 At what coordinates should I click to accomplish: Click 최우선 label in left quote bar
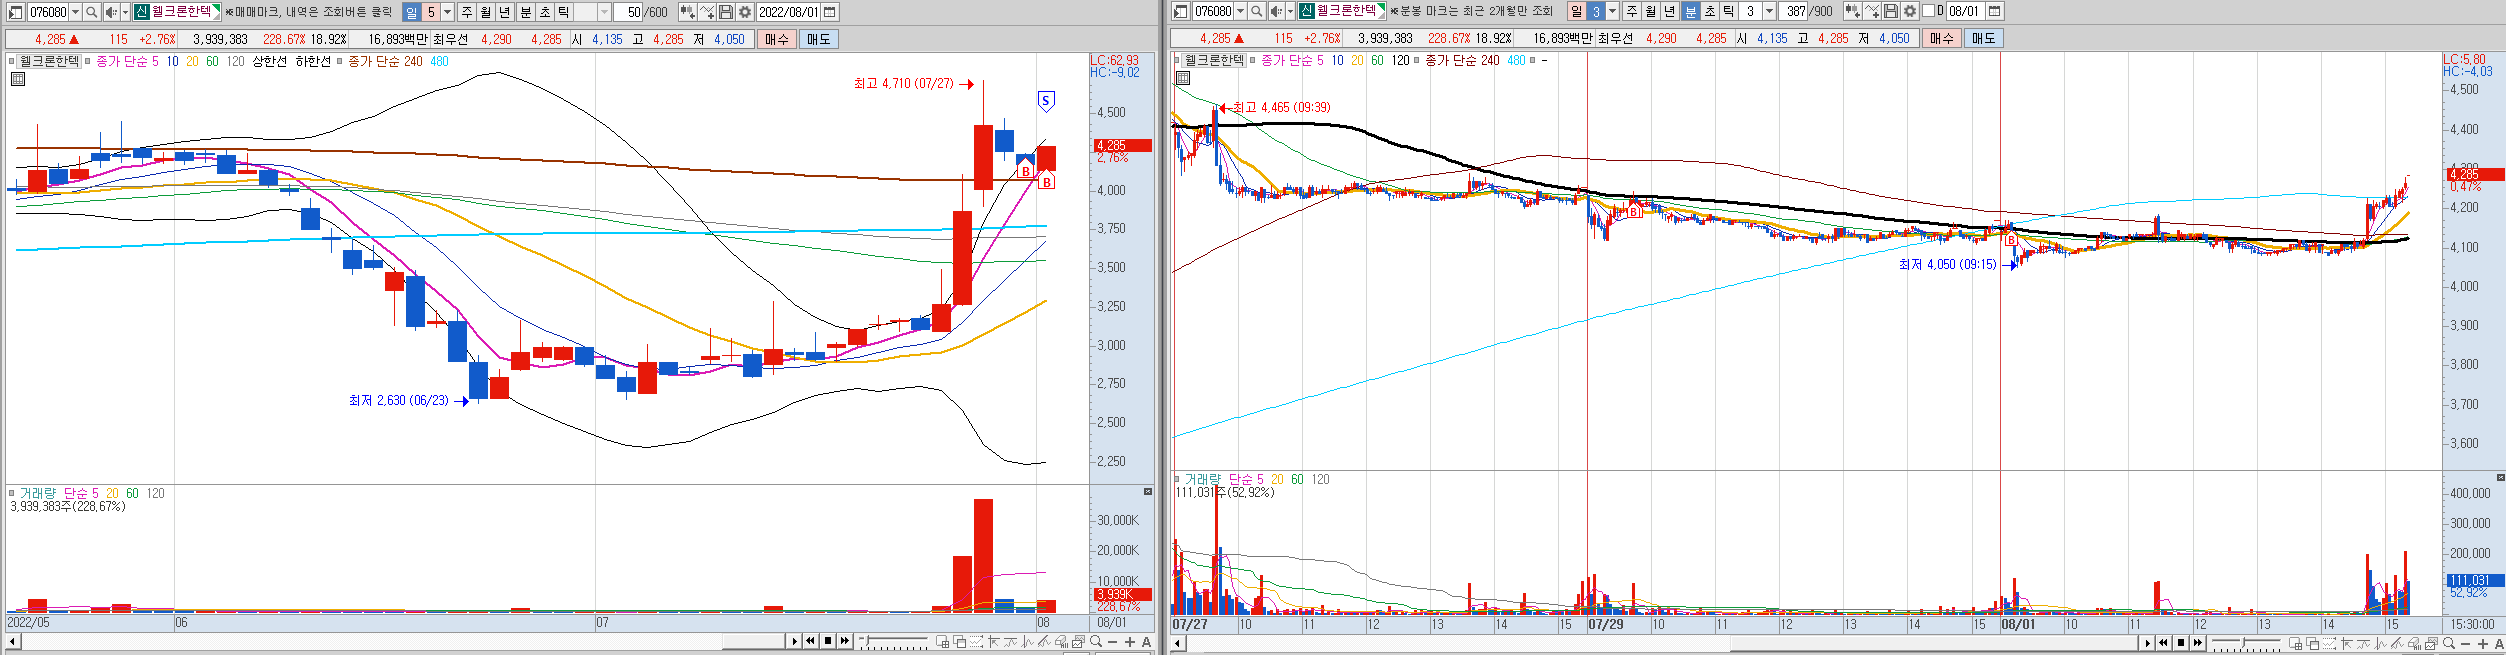[x=450, y=39]
